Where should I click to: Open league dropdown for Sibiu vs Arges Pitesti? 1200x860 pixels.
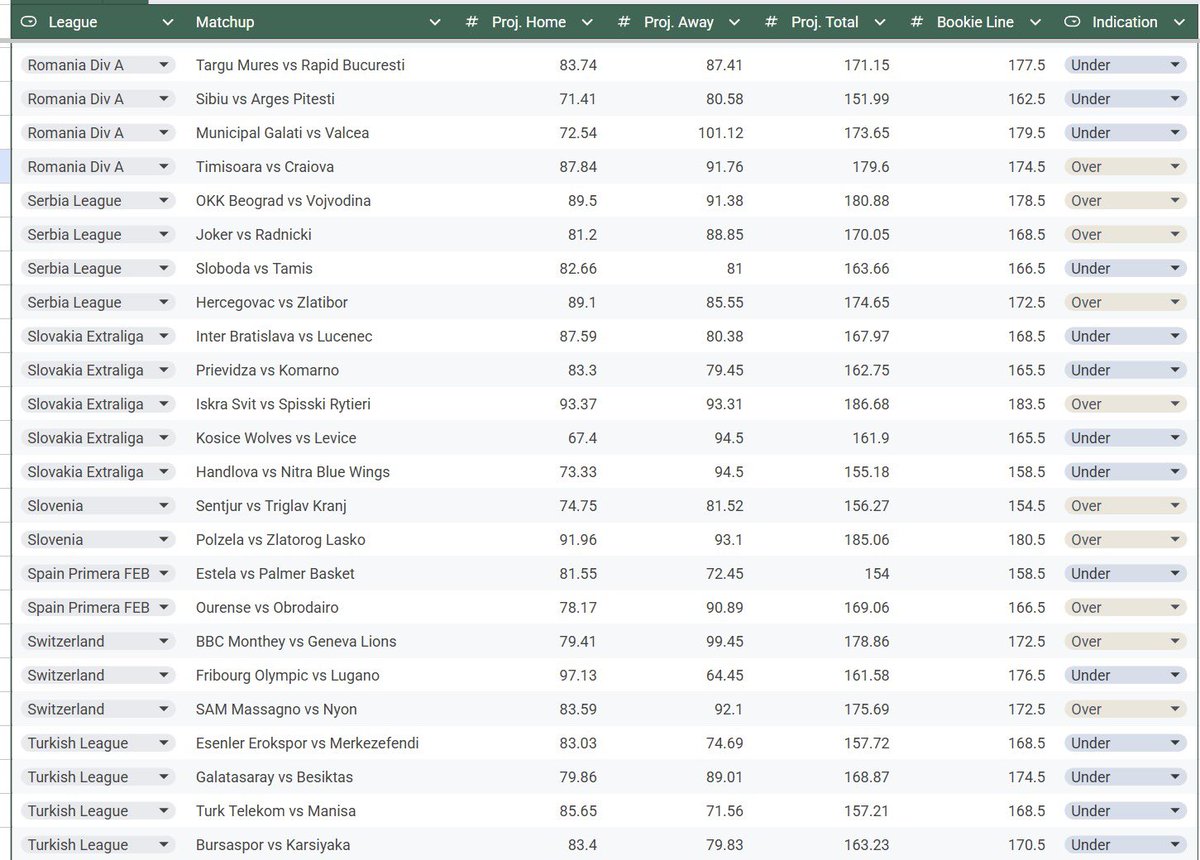pos(163,99)
